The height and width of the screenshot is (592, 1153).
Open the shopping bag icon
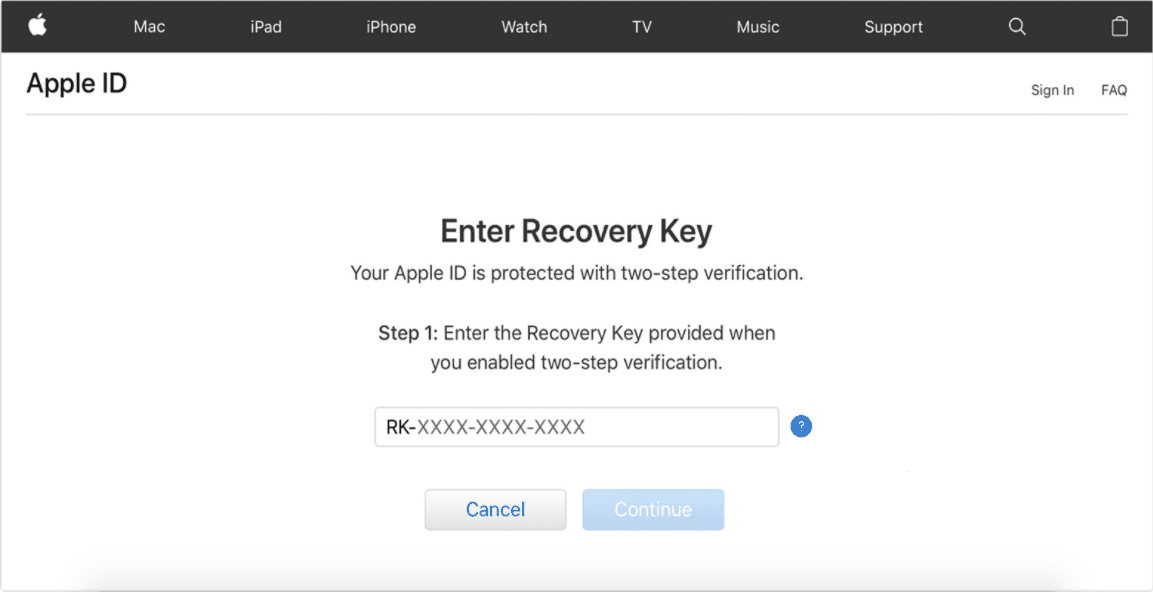1119,26
